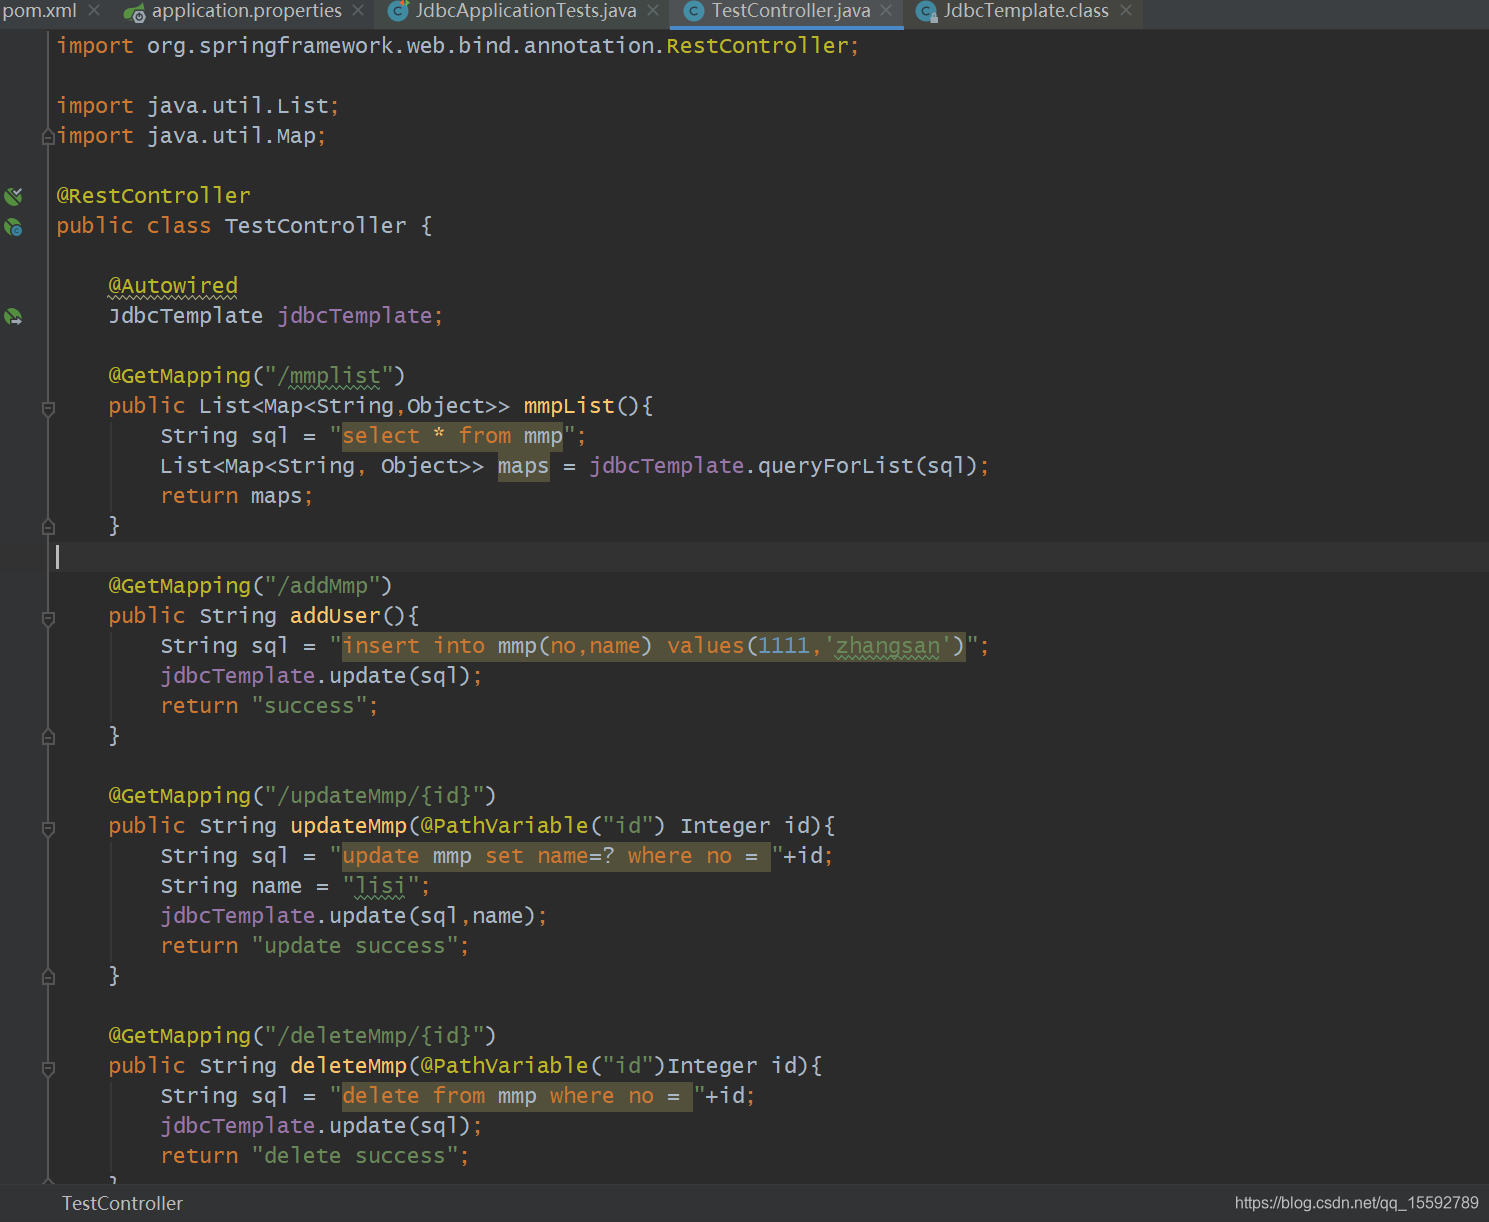Close the pom.xml tab

94,10
